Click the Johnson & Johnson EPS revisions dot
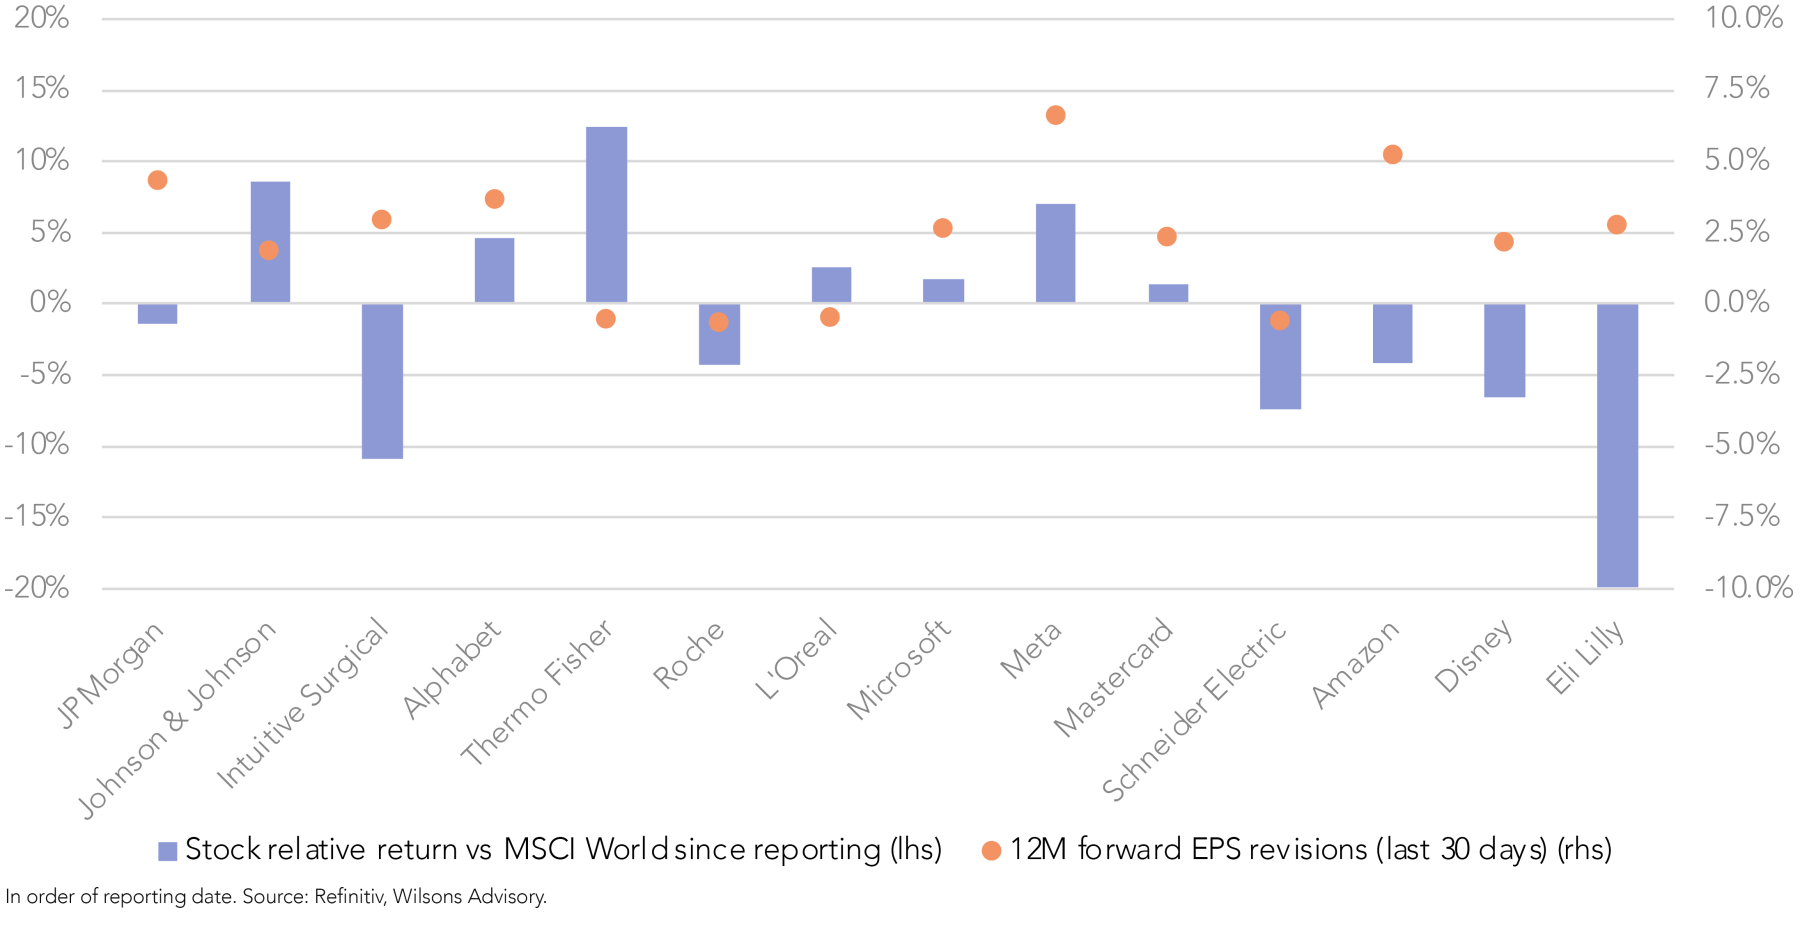Image resolution: width=1800 pixels, height=933 pixels. (x=268, y=250)
